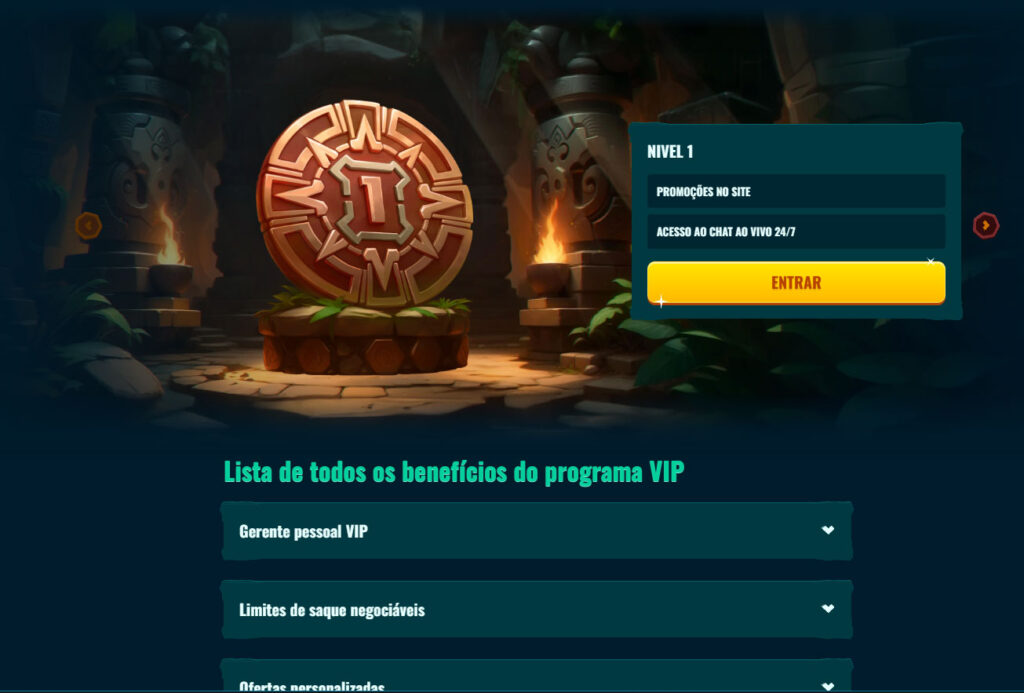The height and width of the screenshot is (693, 1024).
Task: Open the Gerente pessoal VIP accordion label
Action: pos(304,532)
